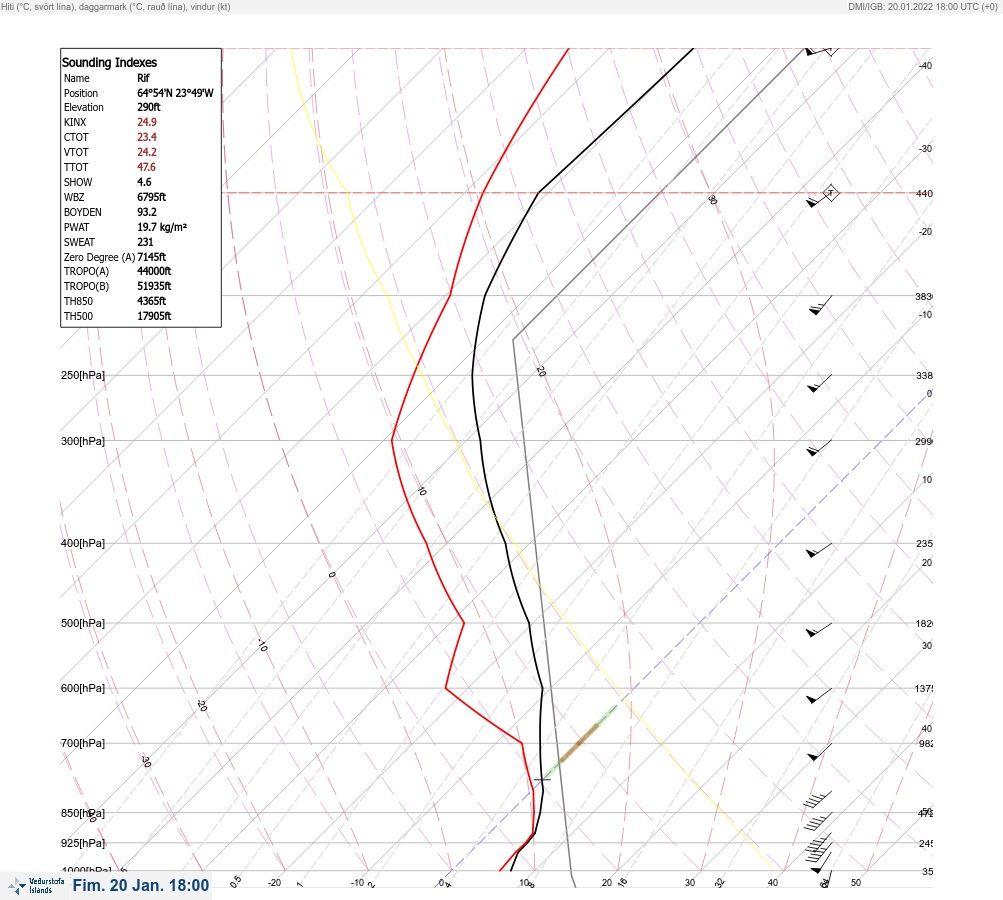
Task: Click the 700[hPa] pressure label
Action: pos(83,743)
